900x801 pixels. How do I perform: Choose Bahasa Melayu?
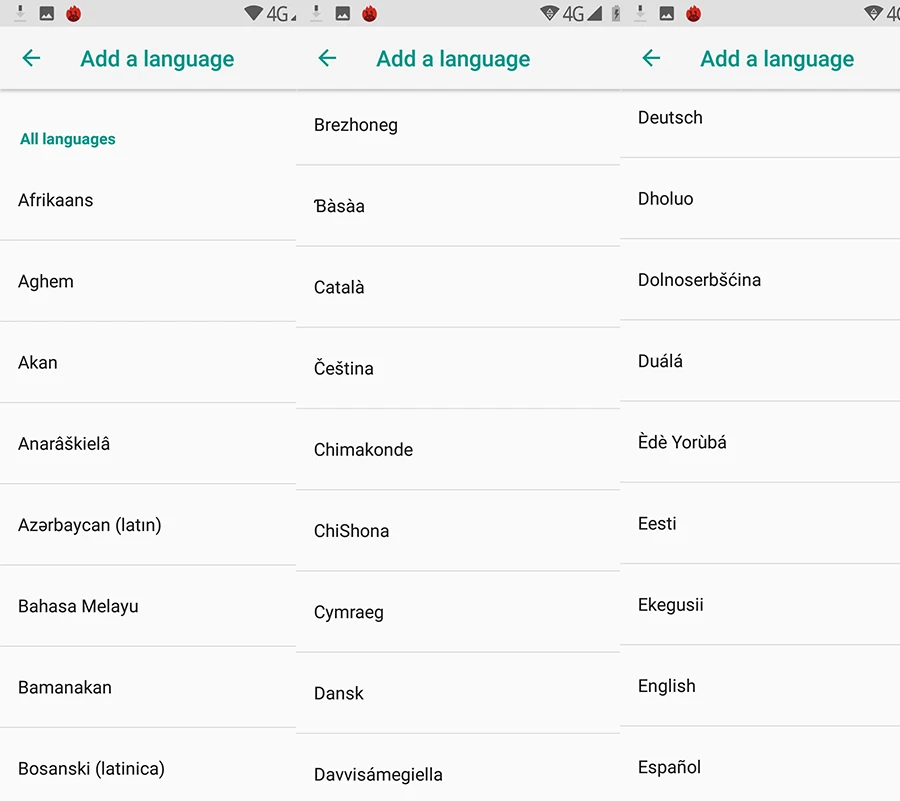coord(148,606)
